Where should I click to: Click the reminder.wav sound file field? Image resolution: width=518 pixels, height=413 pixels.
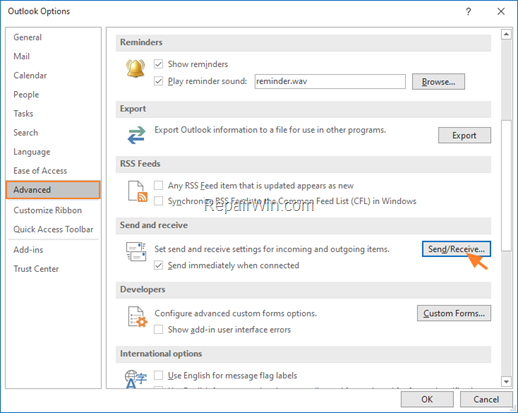[x=330, y=81]
